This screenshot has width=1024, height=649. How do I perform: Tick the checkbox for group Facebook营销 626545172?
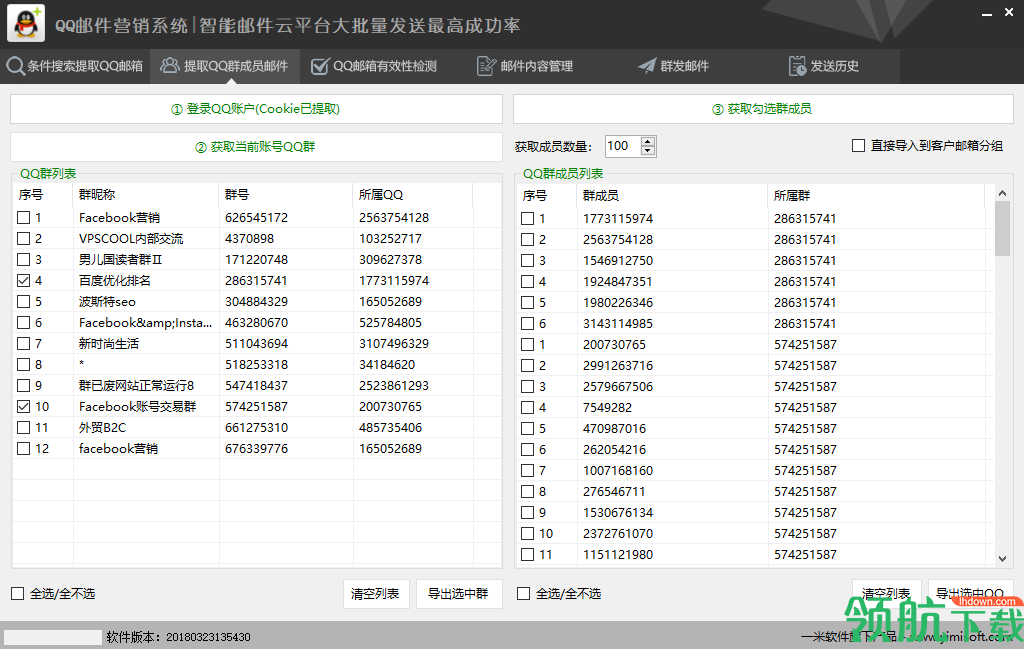point(24,217)
